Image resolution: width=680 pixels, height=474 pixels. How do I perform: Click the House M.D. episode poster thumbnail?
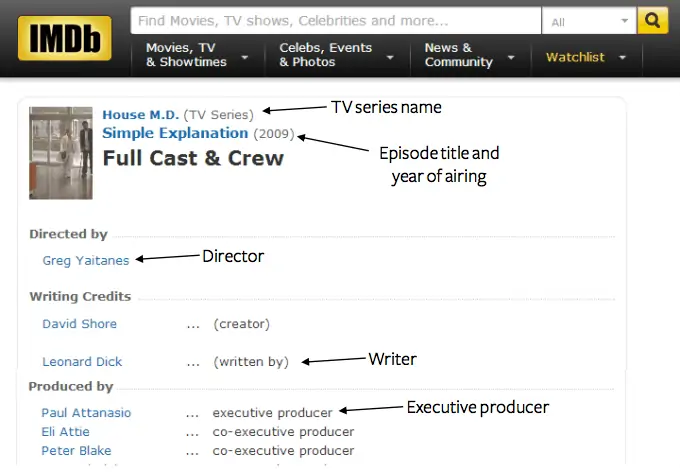coord(61,153)
